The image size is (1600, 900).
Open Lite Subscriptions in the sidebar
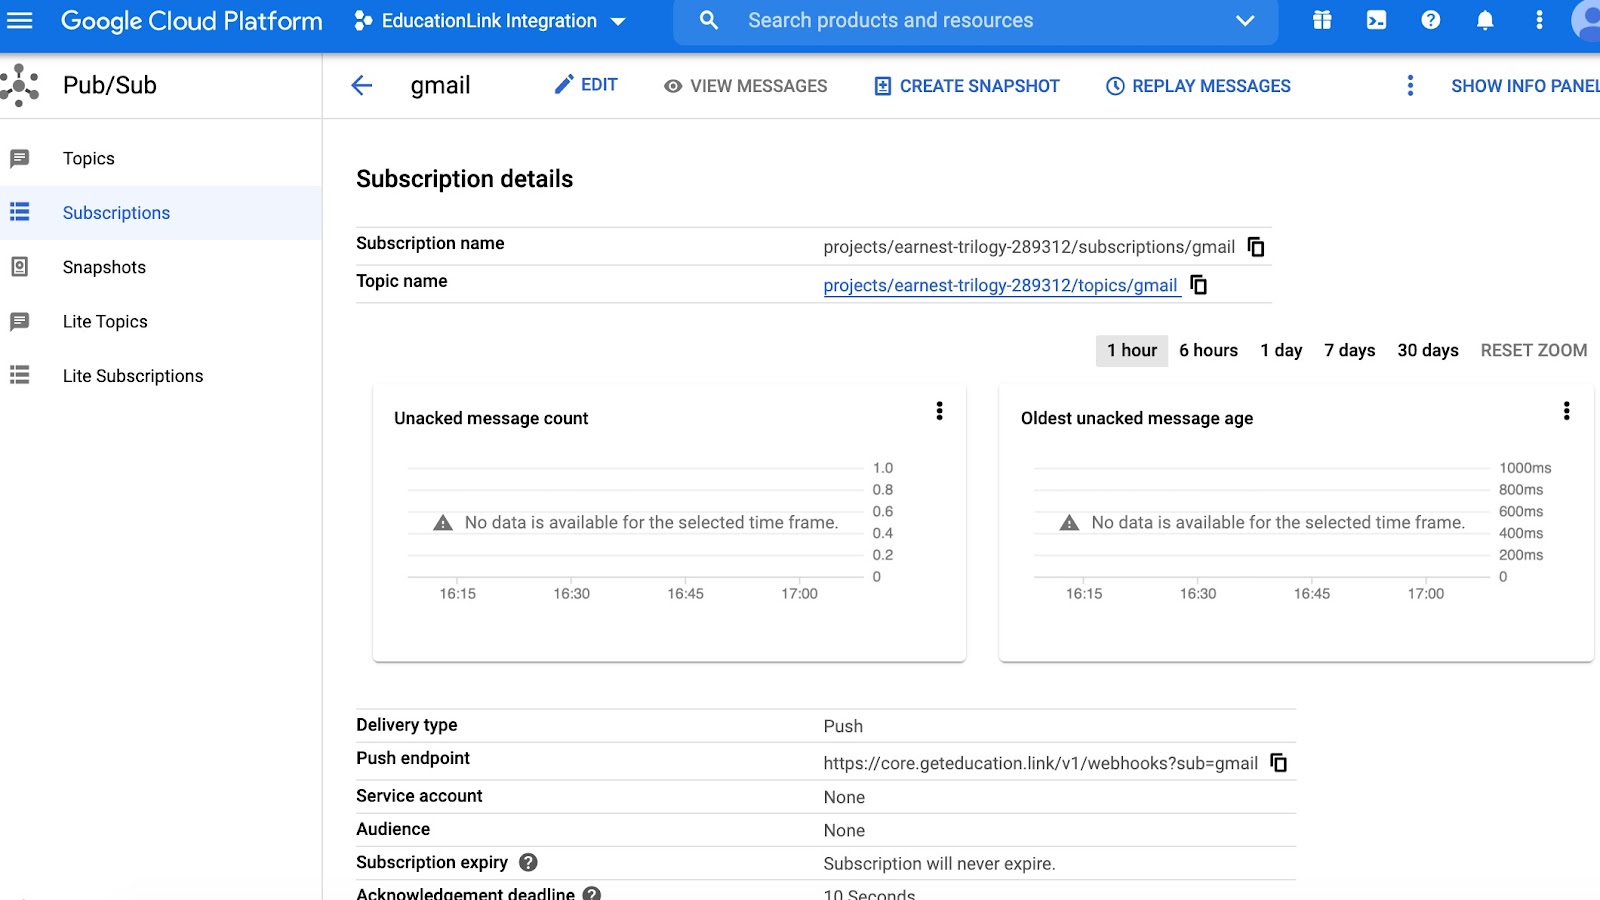pyautogui.click(x=161, y=376)
